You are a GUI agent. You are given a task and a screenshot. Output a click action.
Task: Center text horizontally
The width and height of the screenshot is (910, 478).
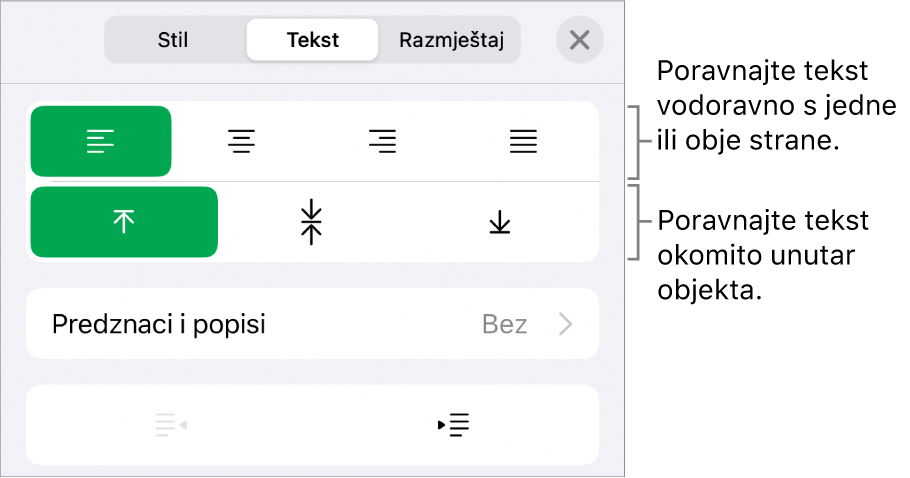(241, 142)
